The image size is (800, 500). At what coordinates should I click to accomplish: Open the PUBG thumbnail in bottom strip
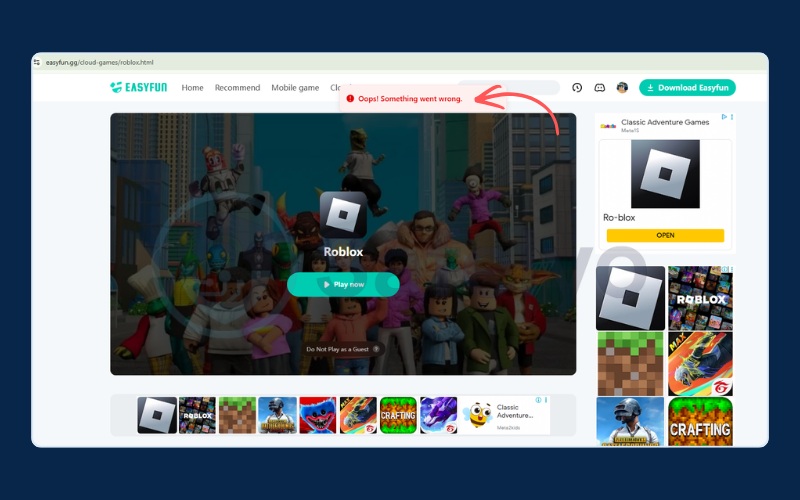(x=277, y=415)
